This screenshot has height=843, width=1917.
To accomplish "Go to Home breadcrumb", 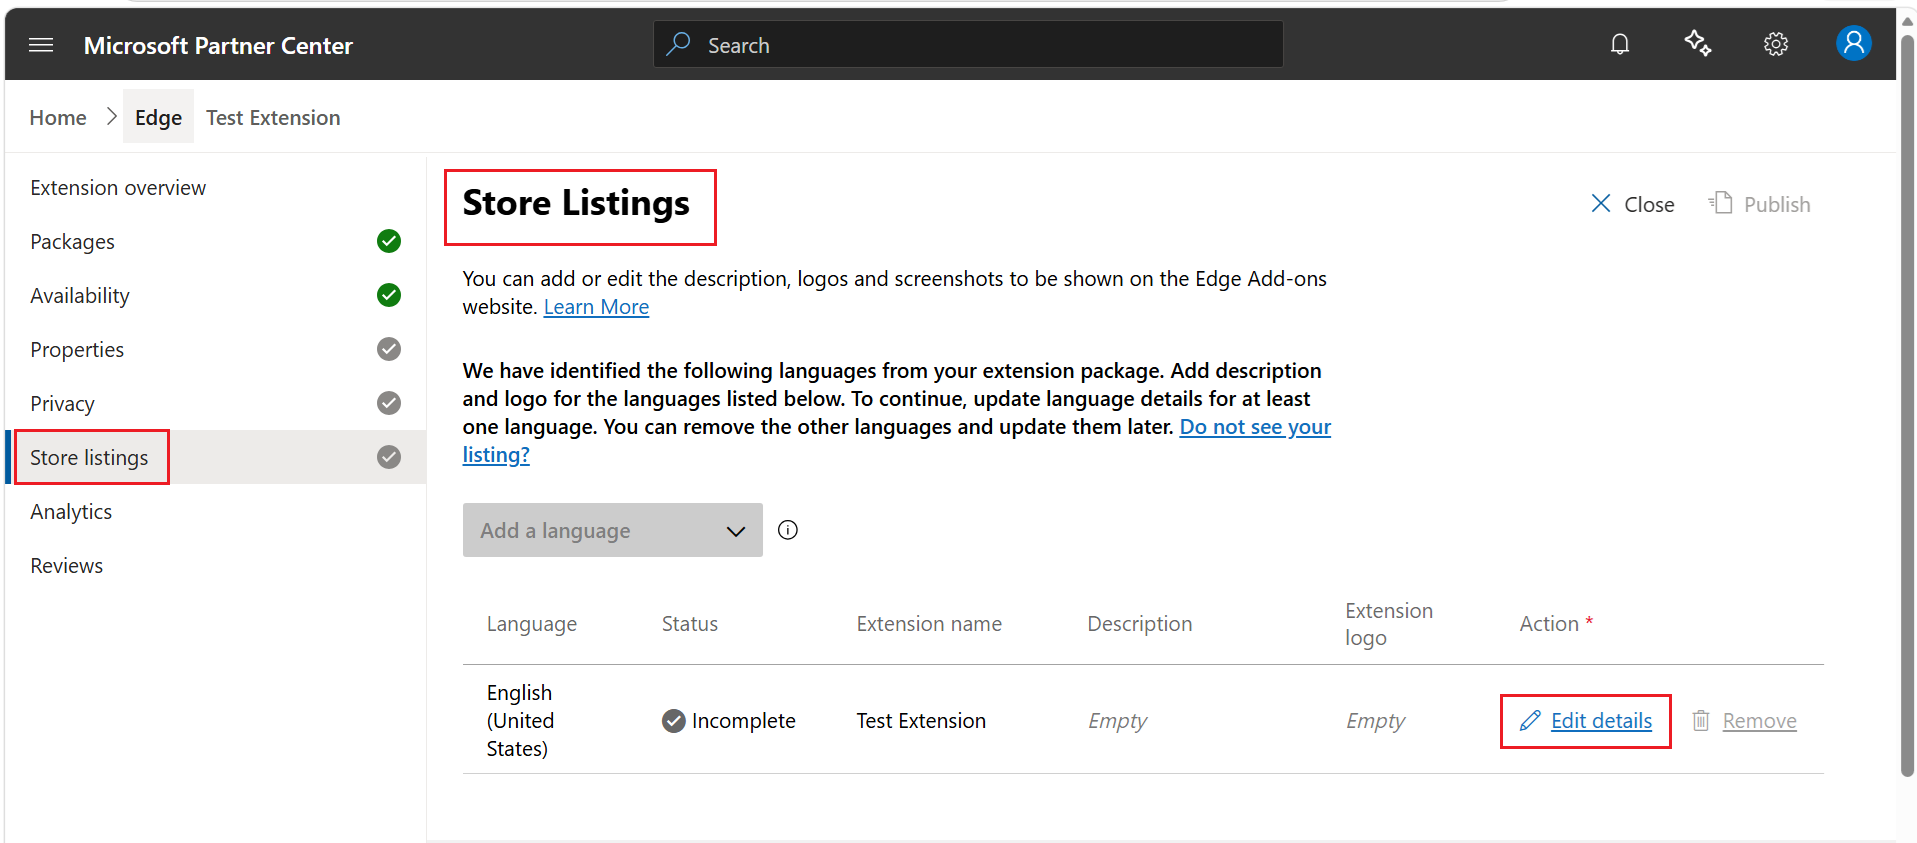I will [58, 118].
